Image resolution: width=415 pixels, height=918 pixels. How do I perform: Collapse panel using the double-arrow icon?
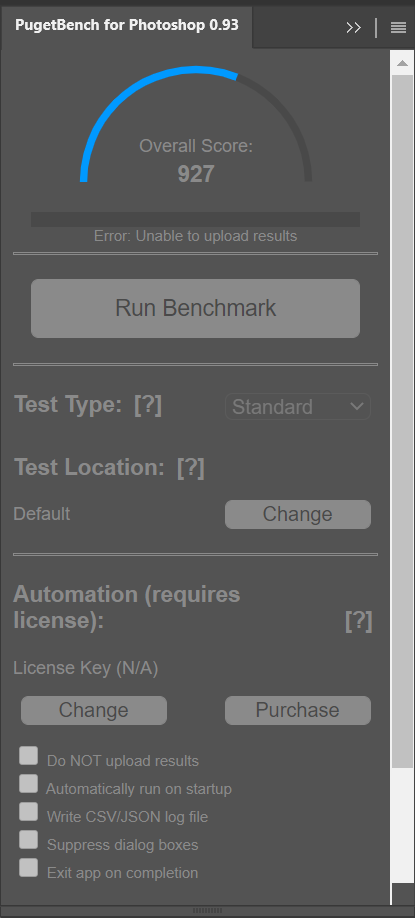click(x=353, y=28)
